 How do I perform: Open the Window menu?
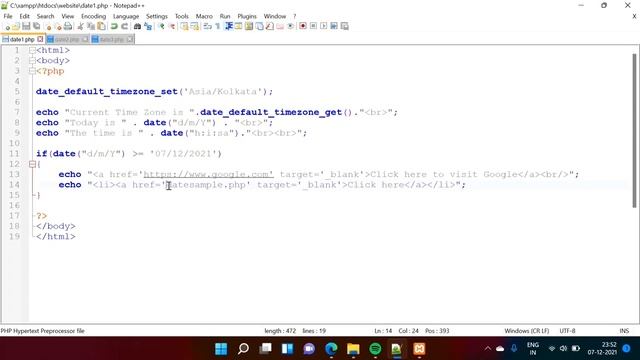click(x=275, y=16)
